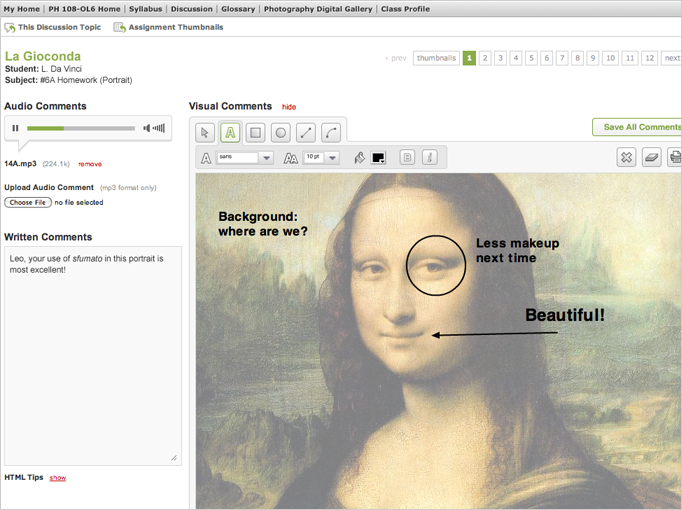The height and width of the screenshot is (510, 682).
Task: Open Photography Digital Gallery in navigation
Action: point(317,9)
